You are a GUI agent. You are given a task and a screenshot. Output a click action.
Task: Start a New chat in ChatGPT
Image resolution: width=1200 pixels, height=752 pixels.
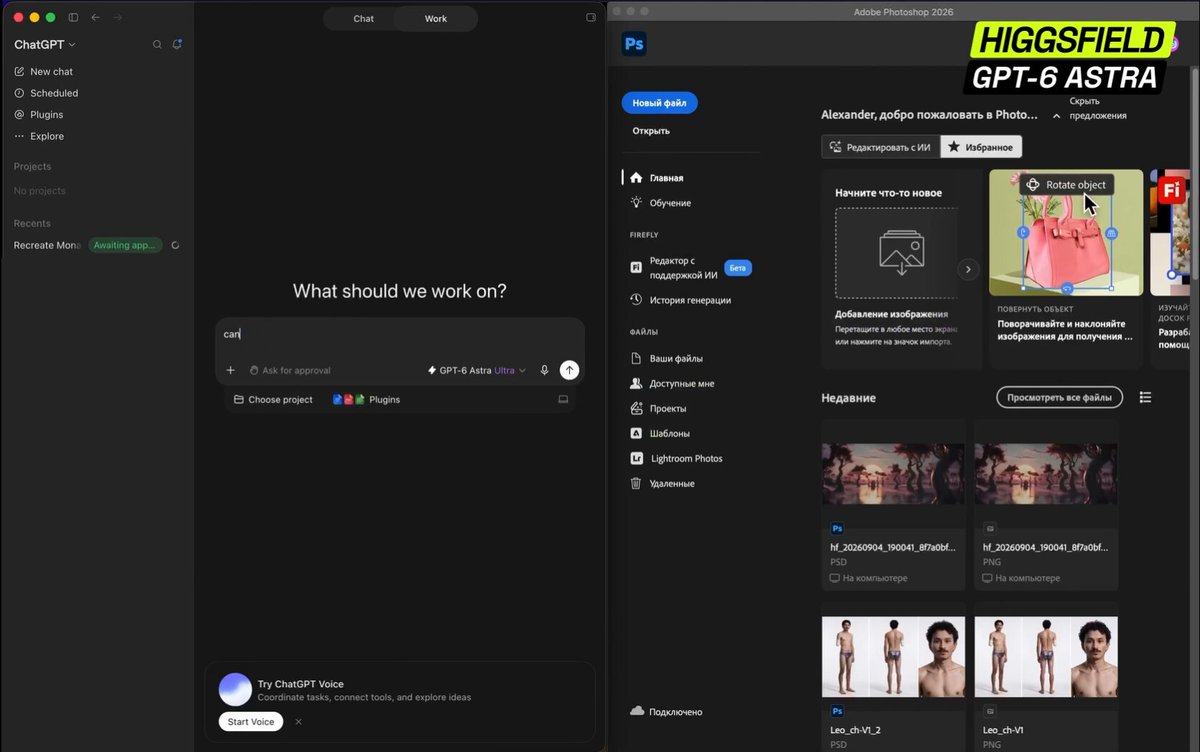click(x=44, y=72)
